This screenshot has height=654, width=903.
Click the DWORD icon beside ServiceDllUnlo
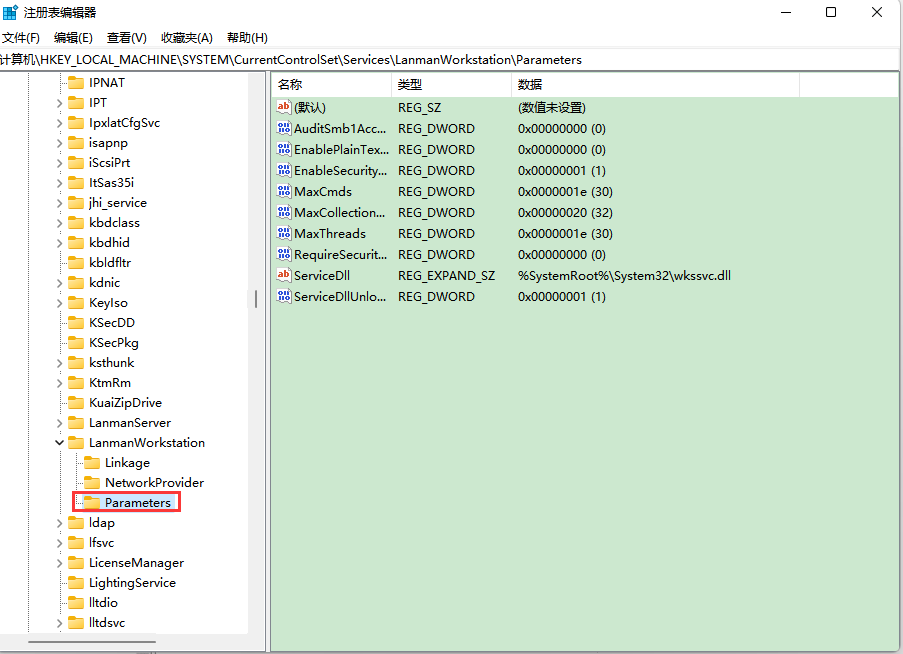click(283, 296)
